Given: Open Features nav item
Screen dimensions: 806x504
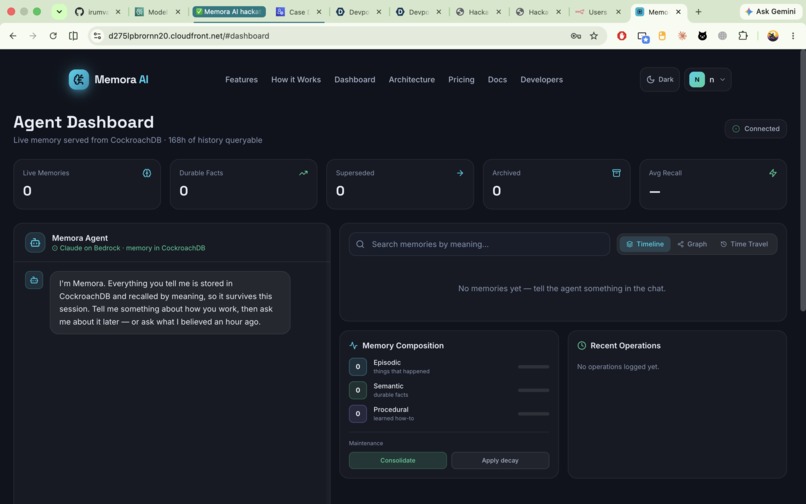Looking at the screenshot, I should click(241, 80).
